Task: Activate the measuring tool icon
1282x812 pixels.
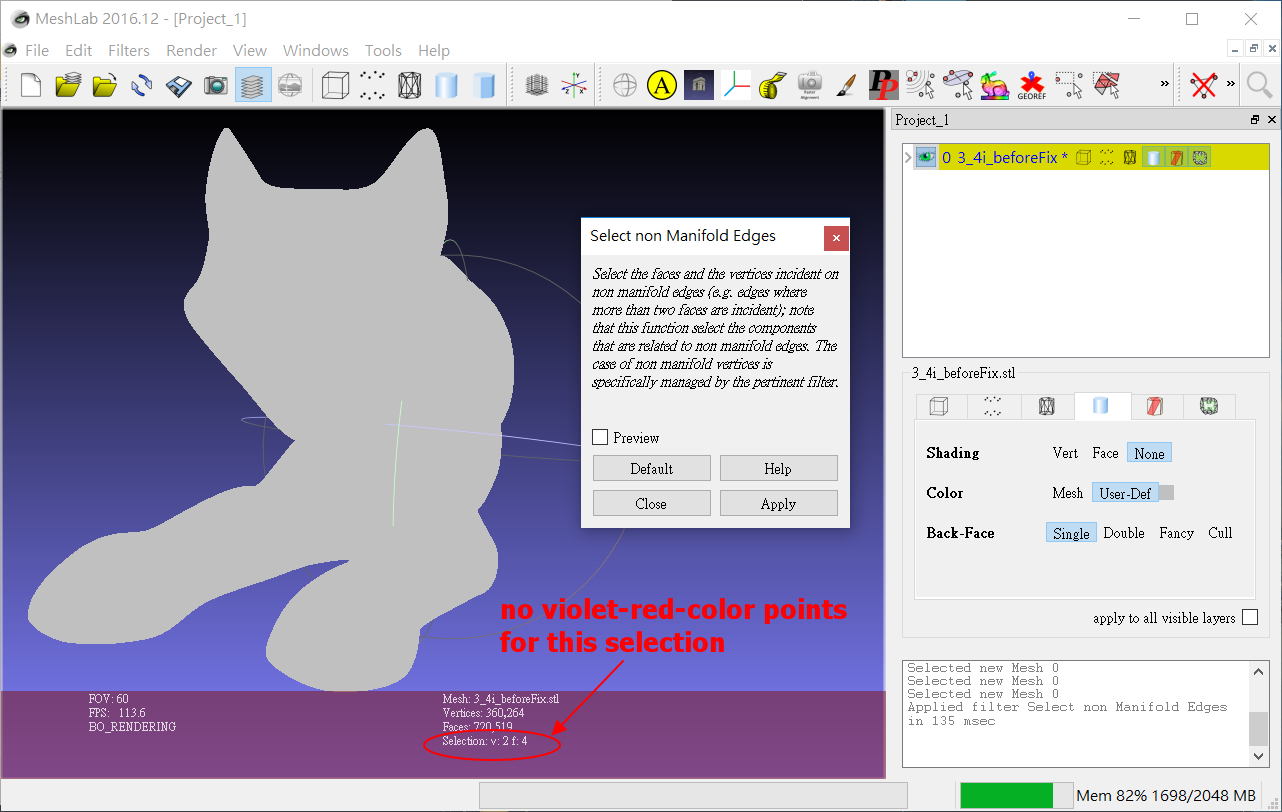Action: click(x=771, y=86)
